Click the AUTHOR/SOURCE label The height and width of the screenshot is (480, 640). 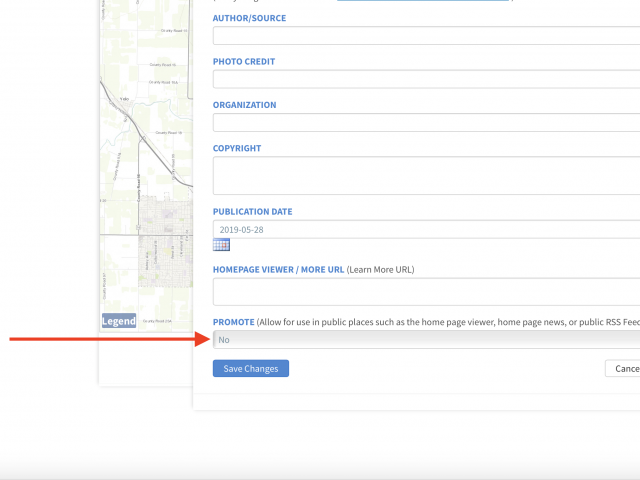click(249, 18)
